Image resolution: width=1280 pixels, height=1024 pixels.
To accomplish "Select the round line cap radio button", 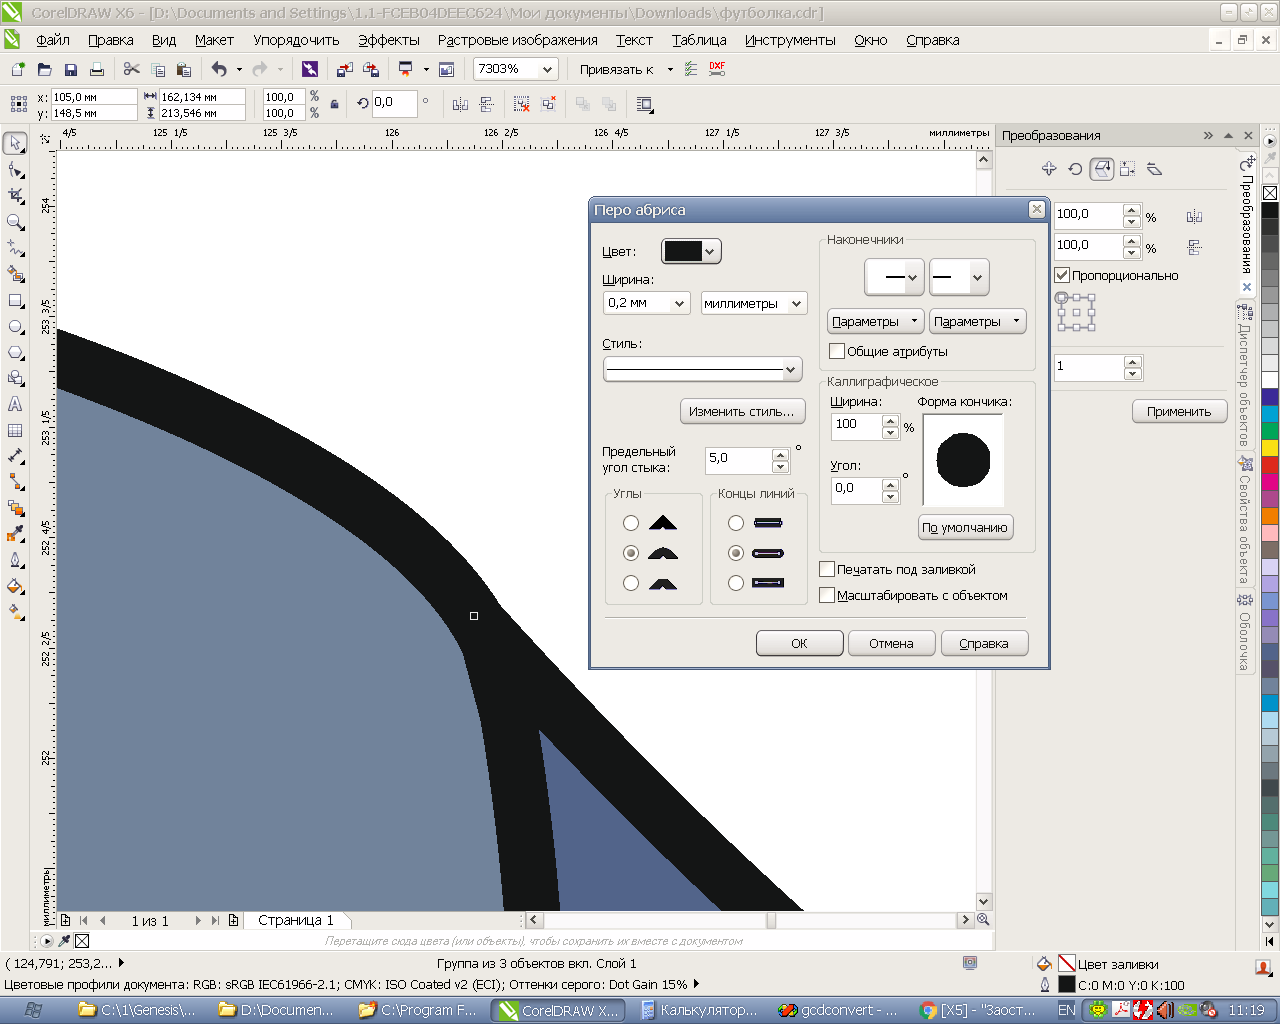I will click(x=736, y=553).
